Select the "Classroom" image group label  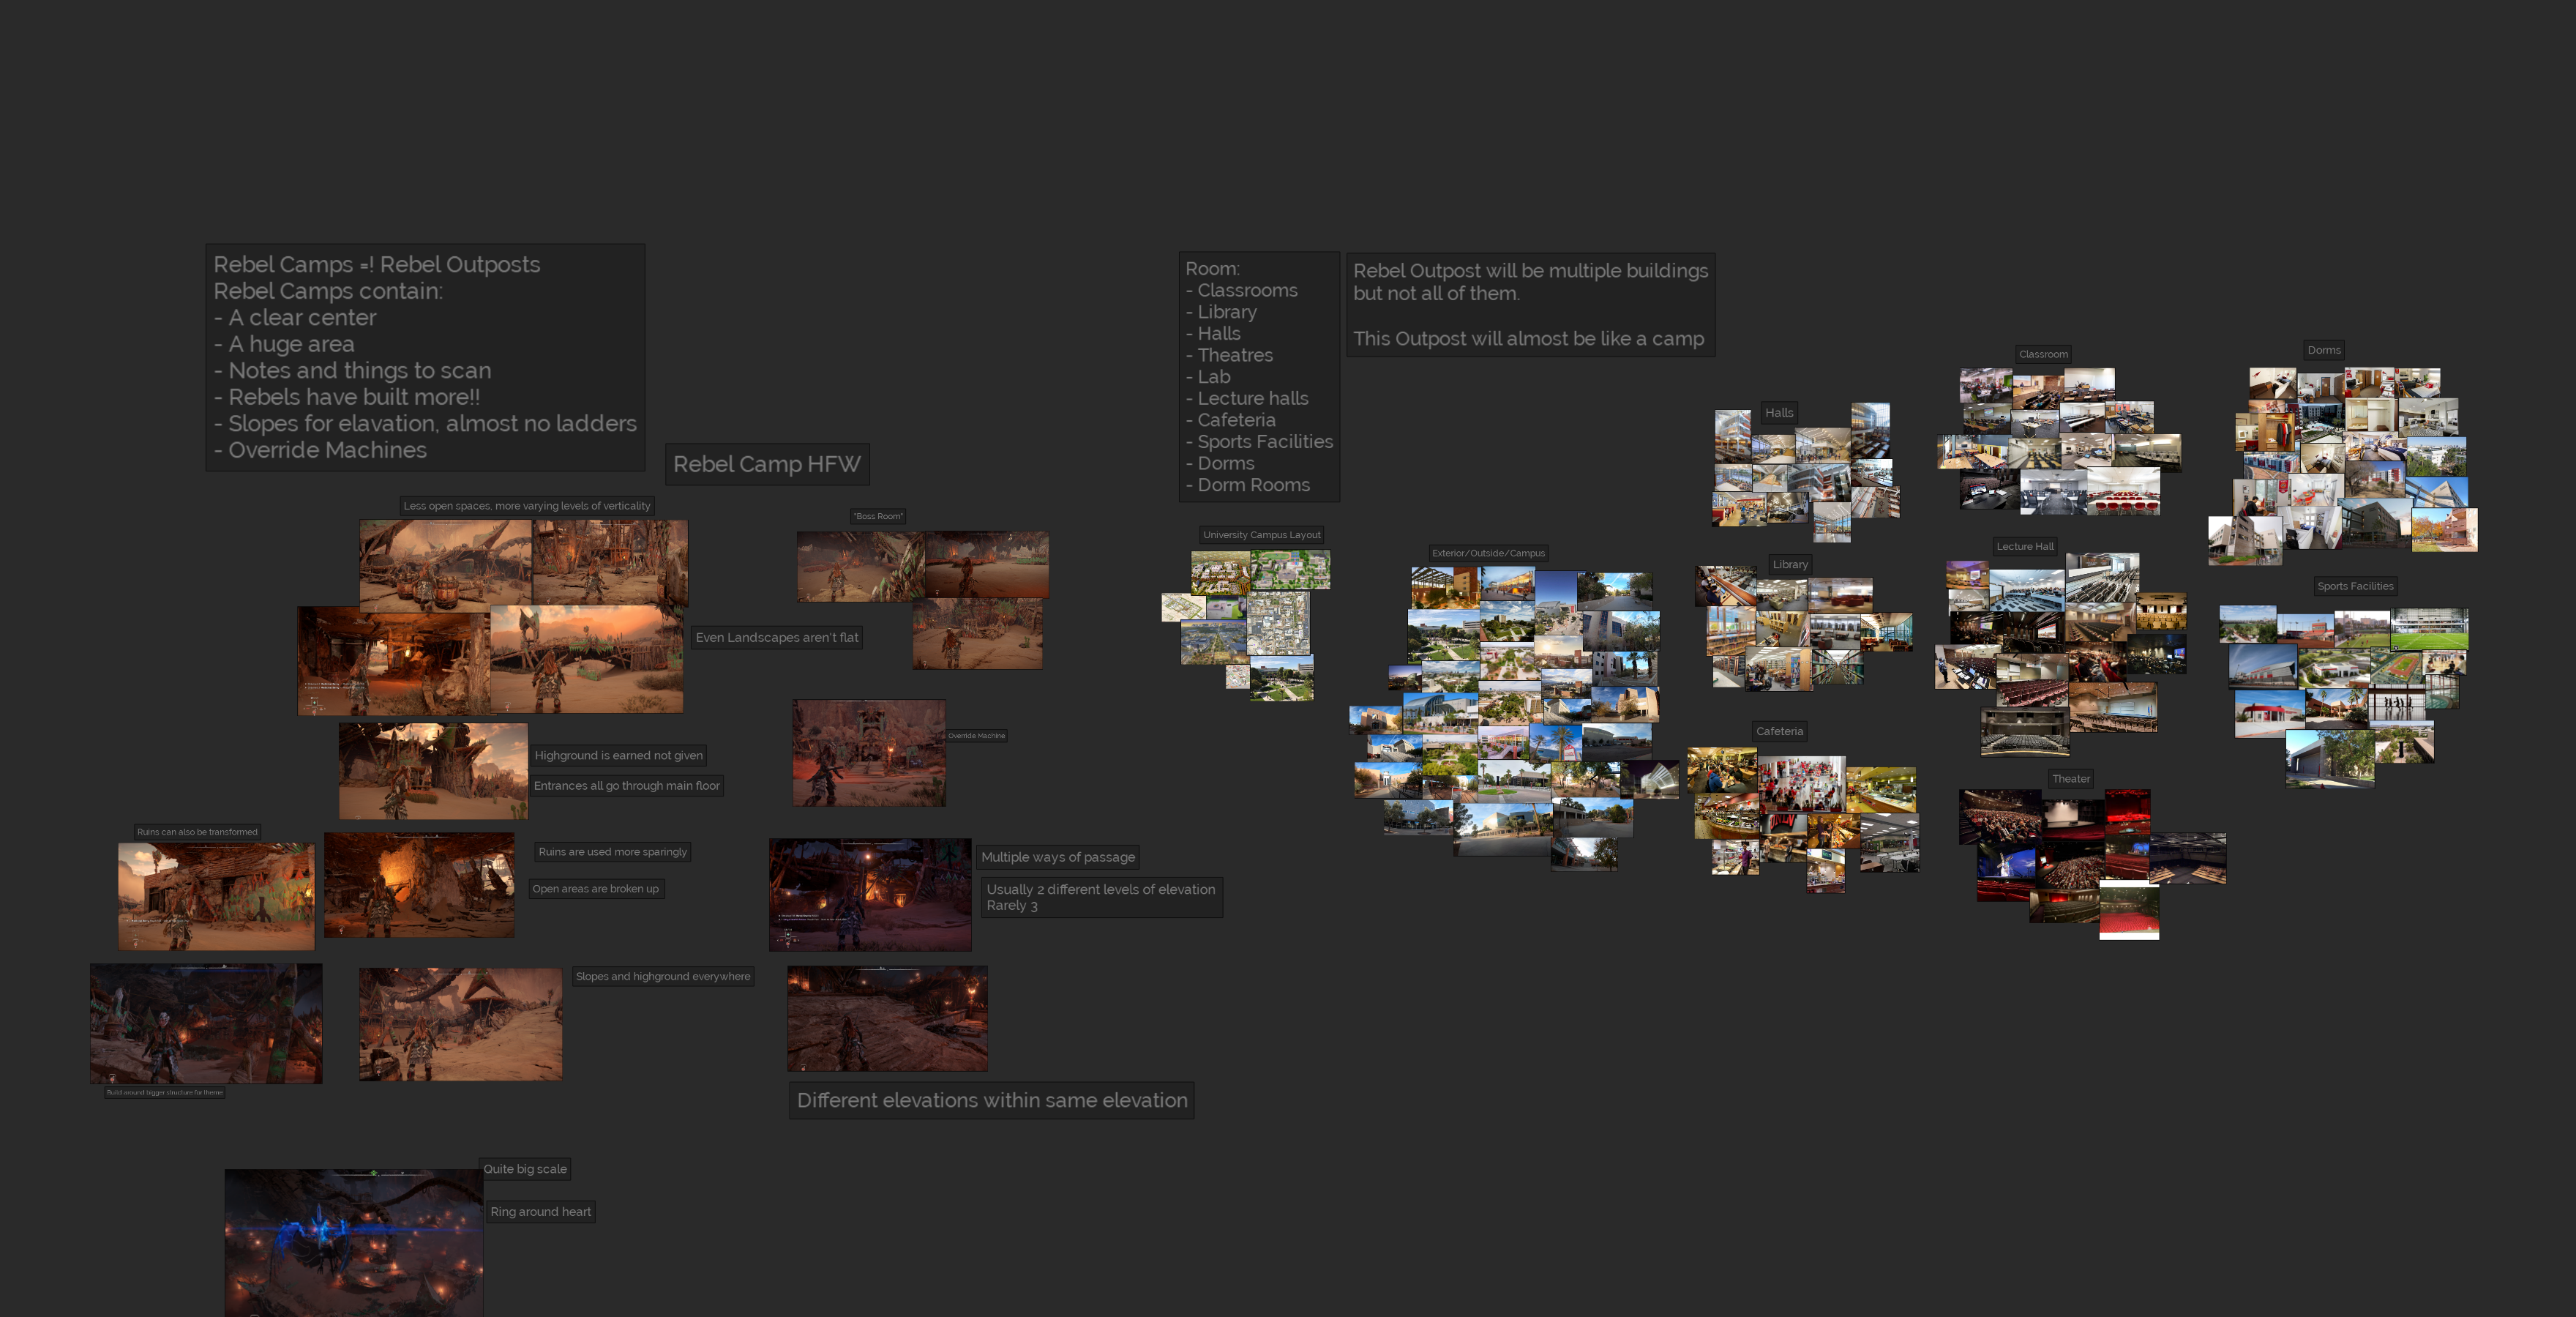[x=2043, y=354]
